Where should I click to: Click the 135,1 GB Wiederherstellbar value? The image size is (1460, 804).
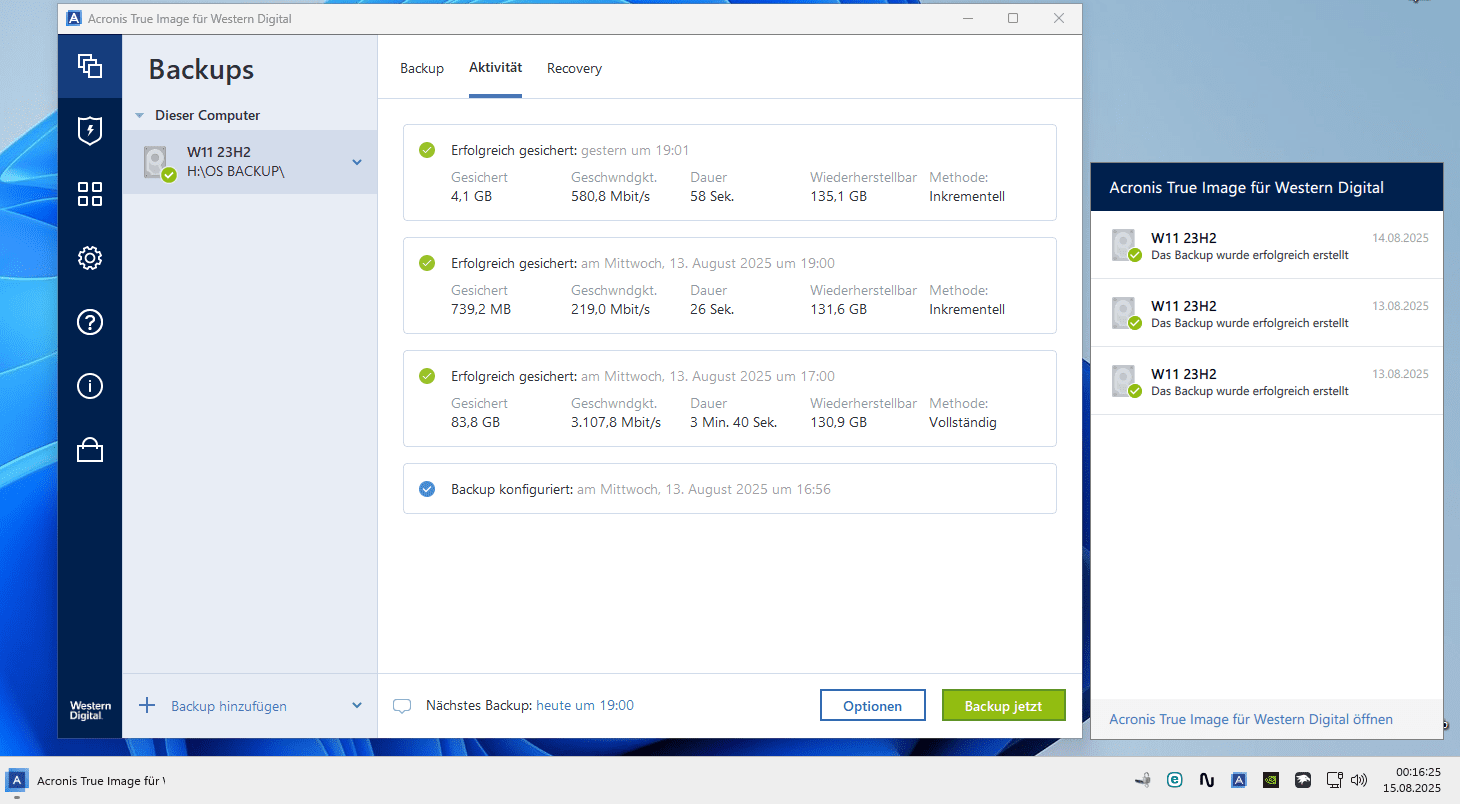tap(838, 196)
